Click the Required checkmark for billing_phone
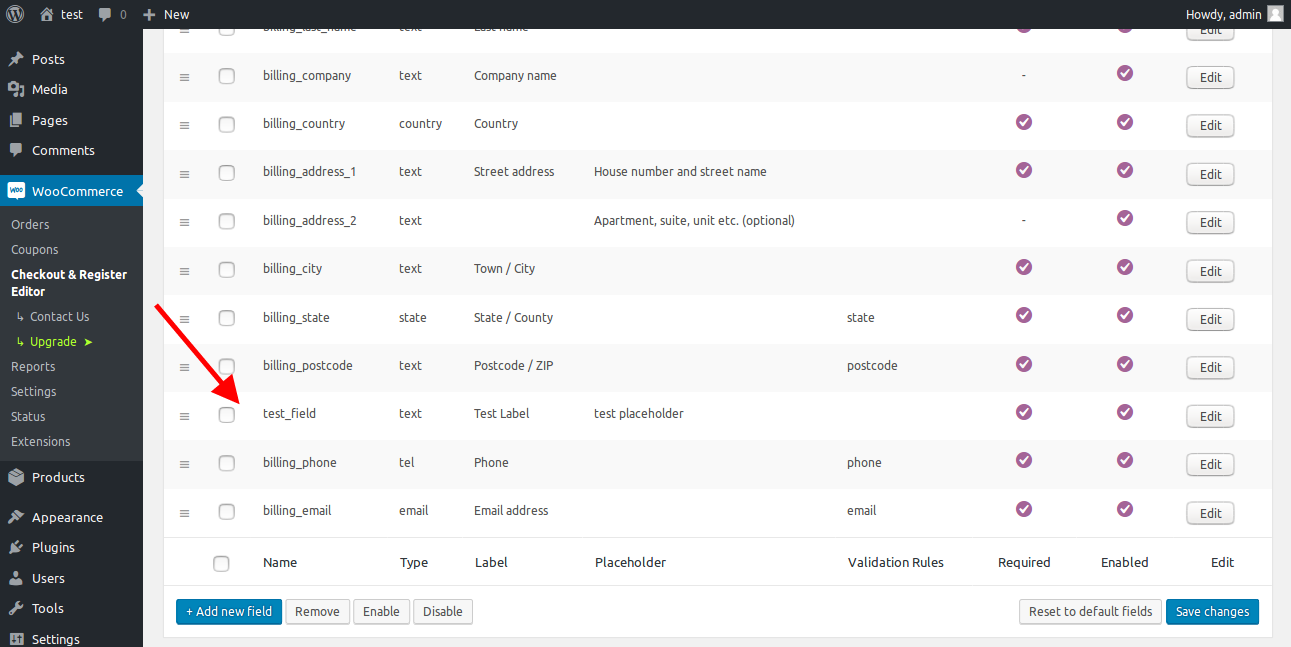The height and width of the screenshot is (647, 1291). (1023, 460)
